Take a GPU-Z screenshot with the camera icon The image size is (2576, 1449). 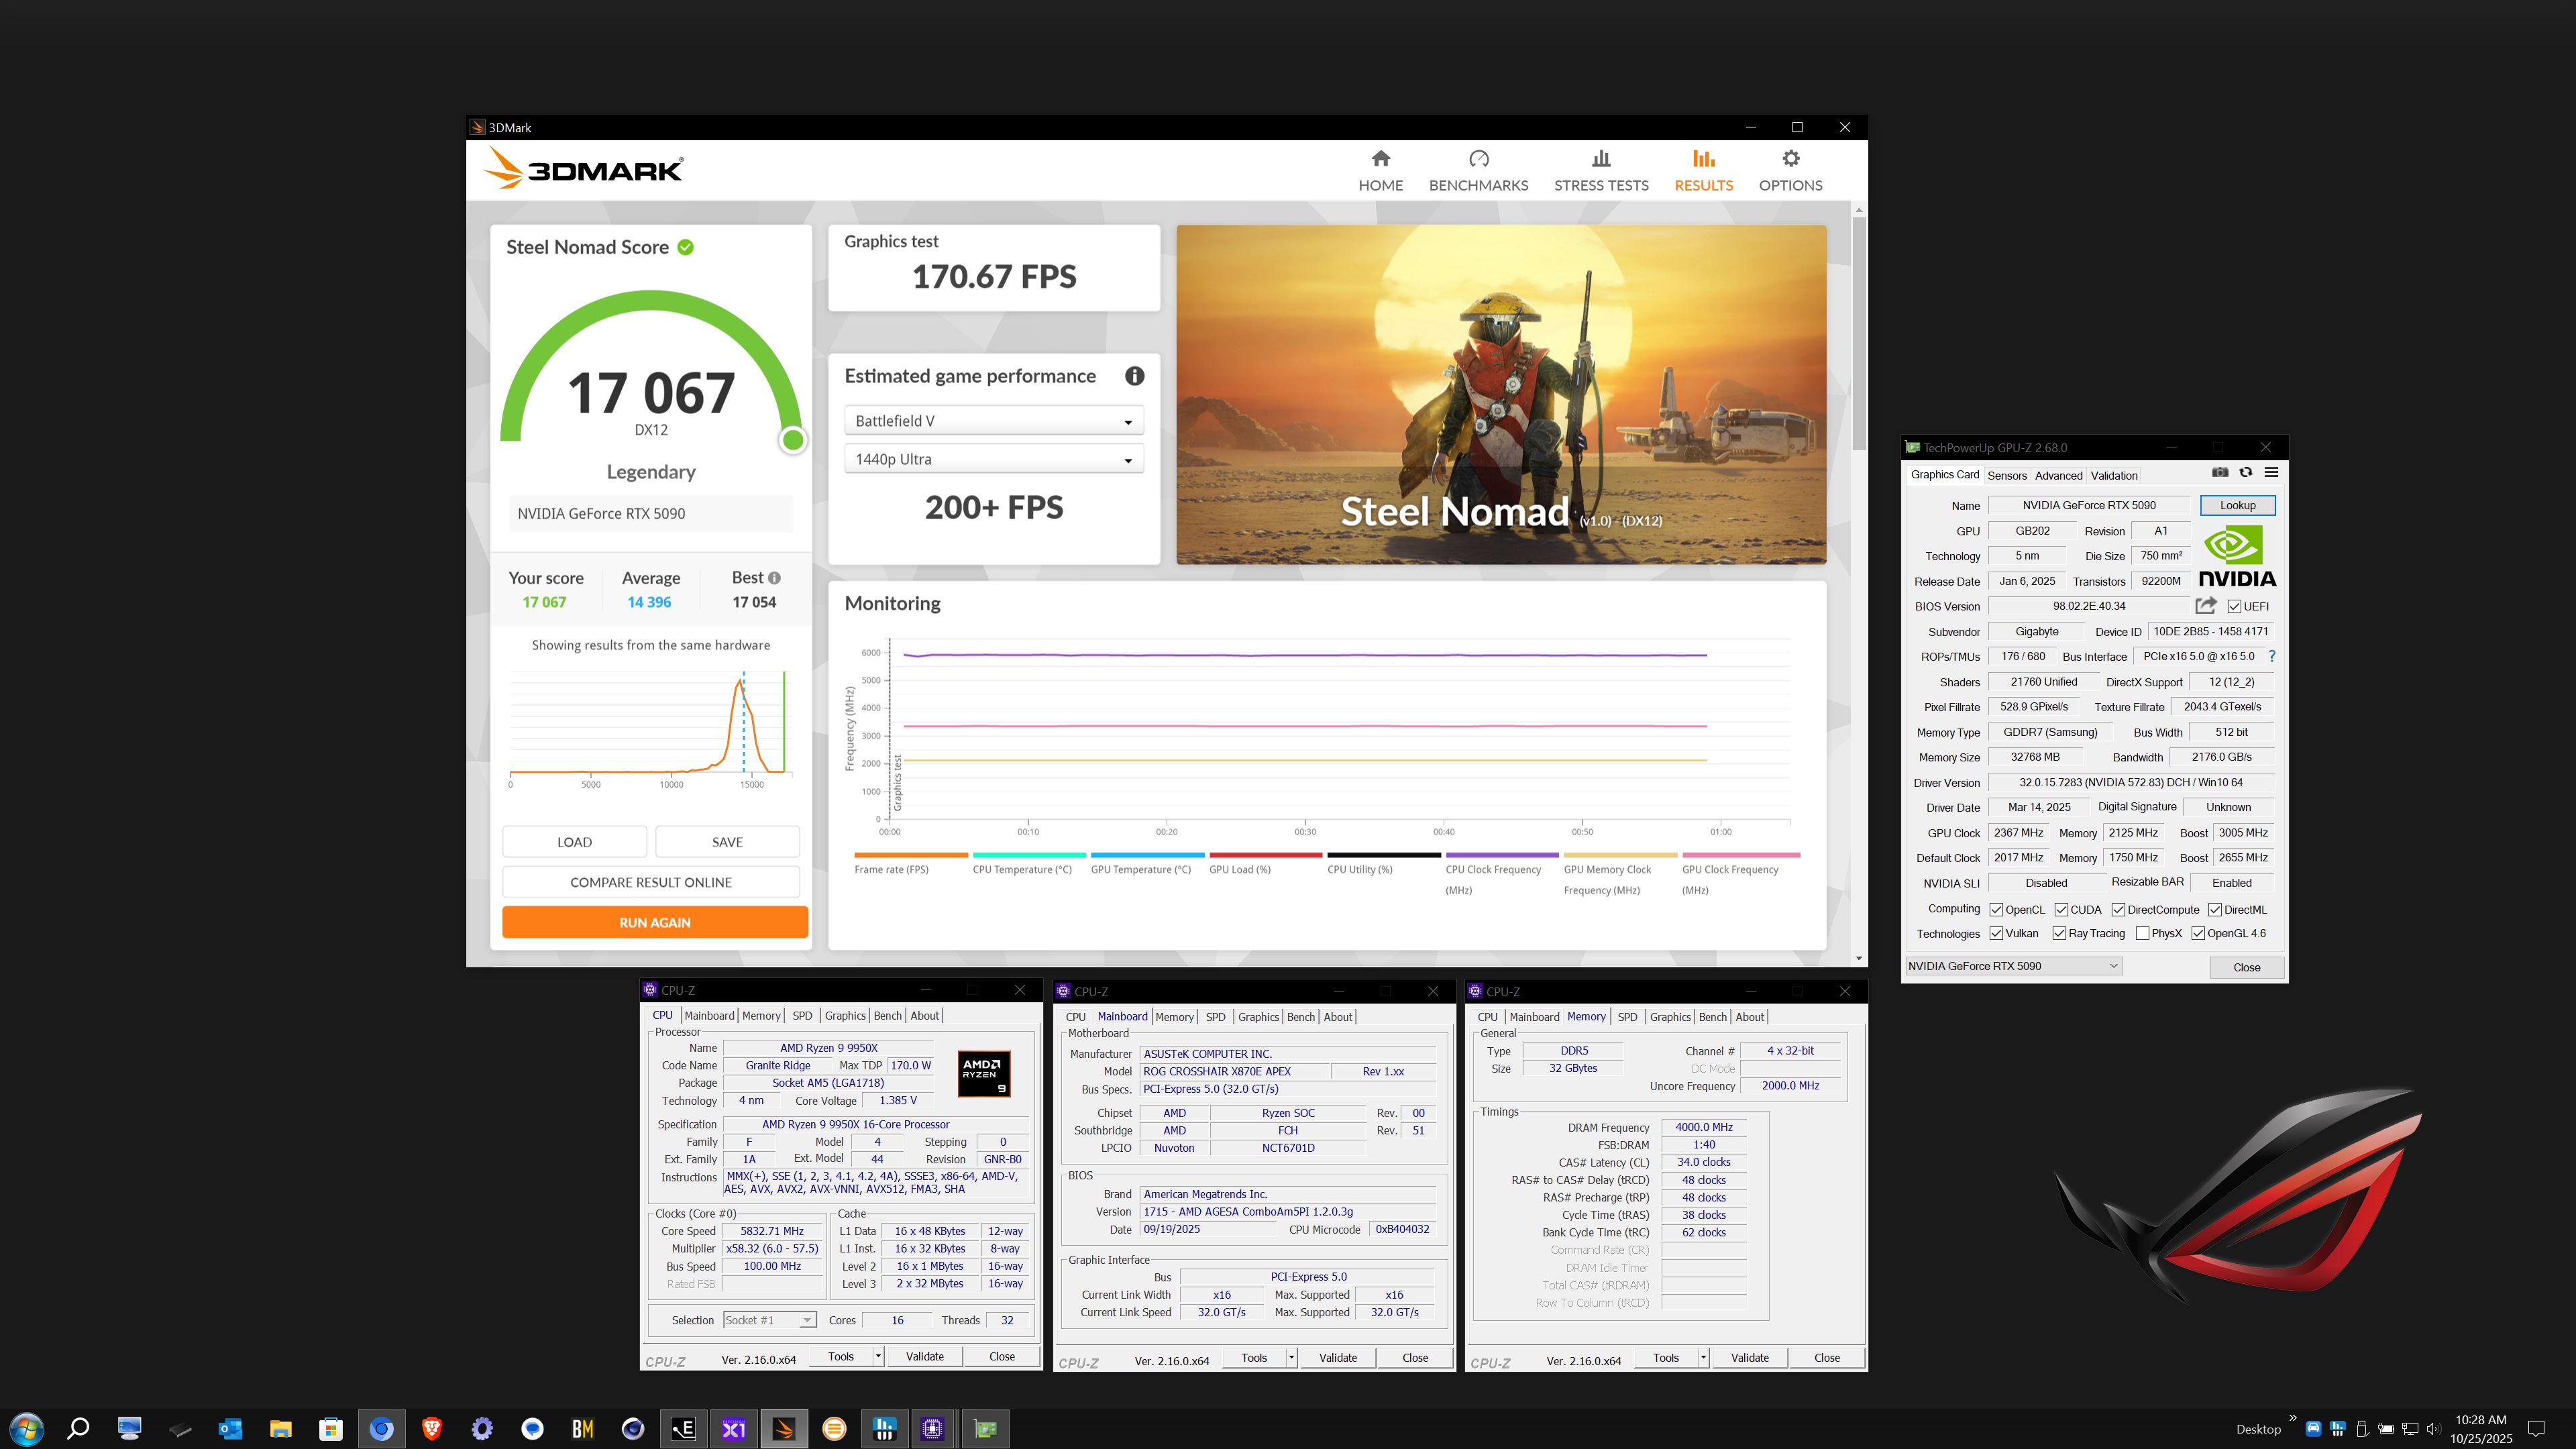[x=2219, y=473]
